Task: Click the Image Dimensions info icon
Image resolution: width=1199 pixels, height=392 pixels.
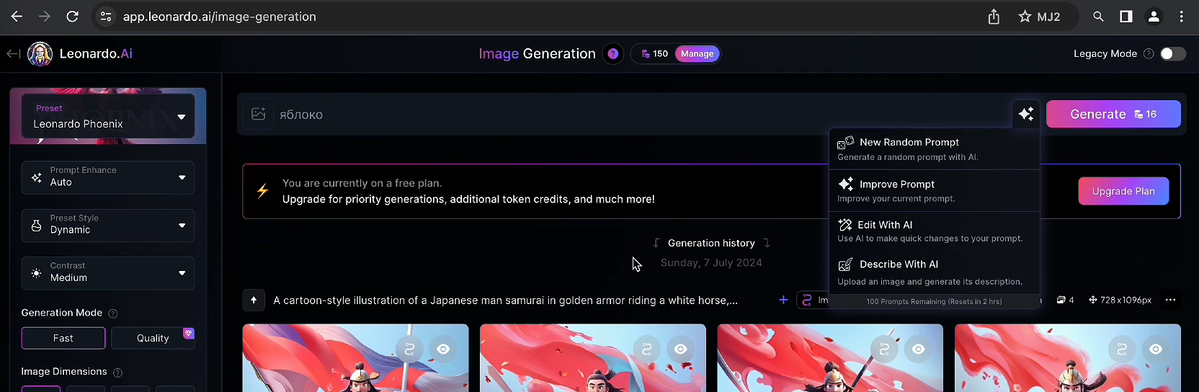Action: (x=118, y=372)
